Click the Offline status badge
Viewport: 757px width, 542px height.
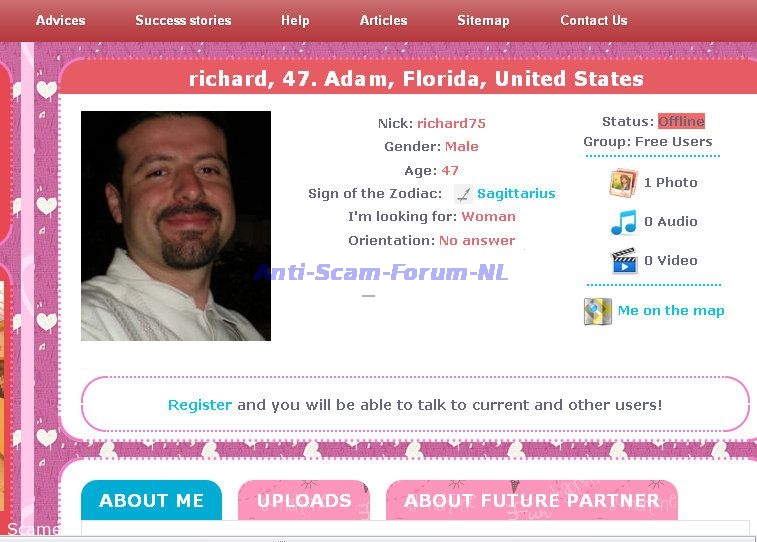pos(681,122)
